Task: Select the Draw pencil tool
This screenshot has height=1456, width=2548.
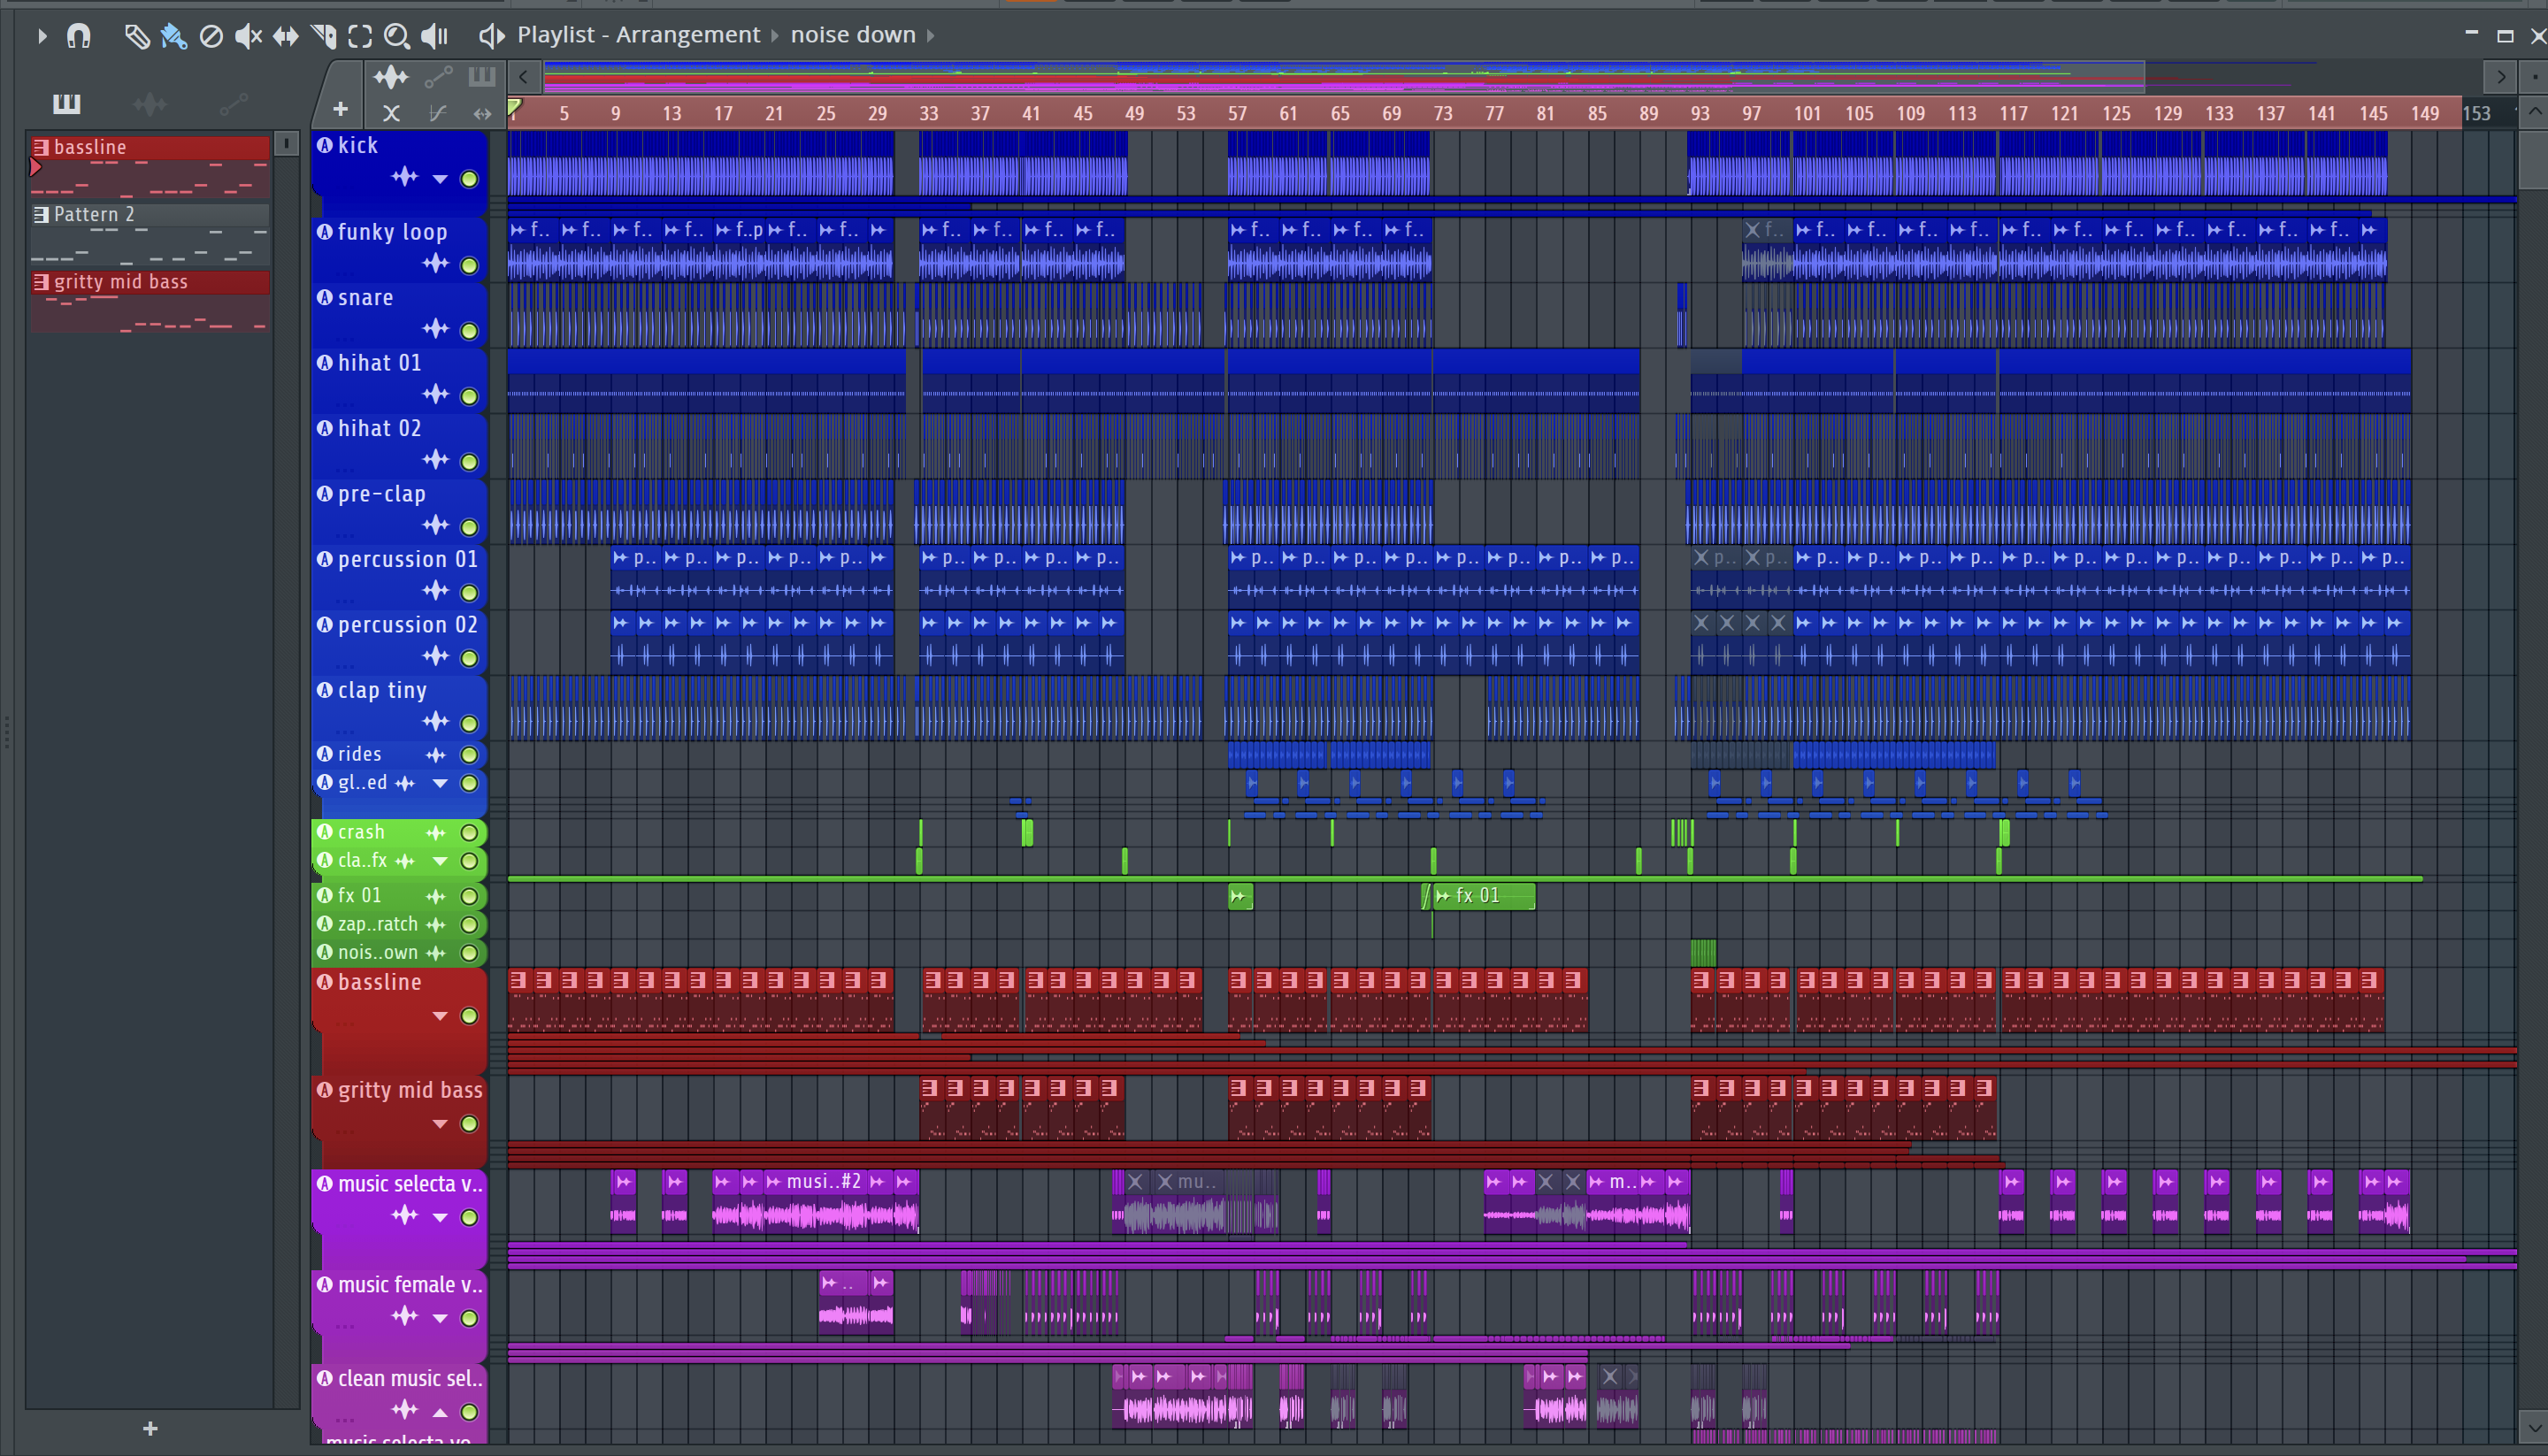Action: coord(136,36)
